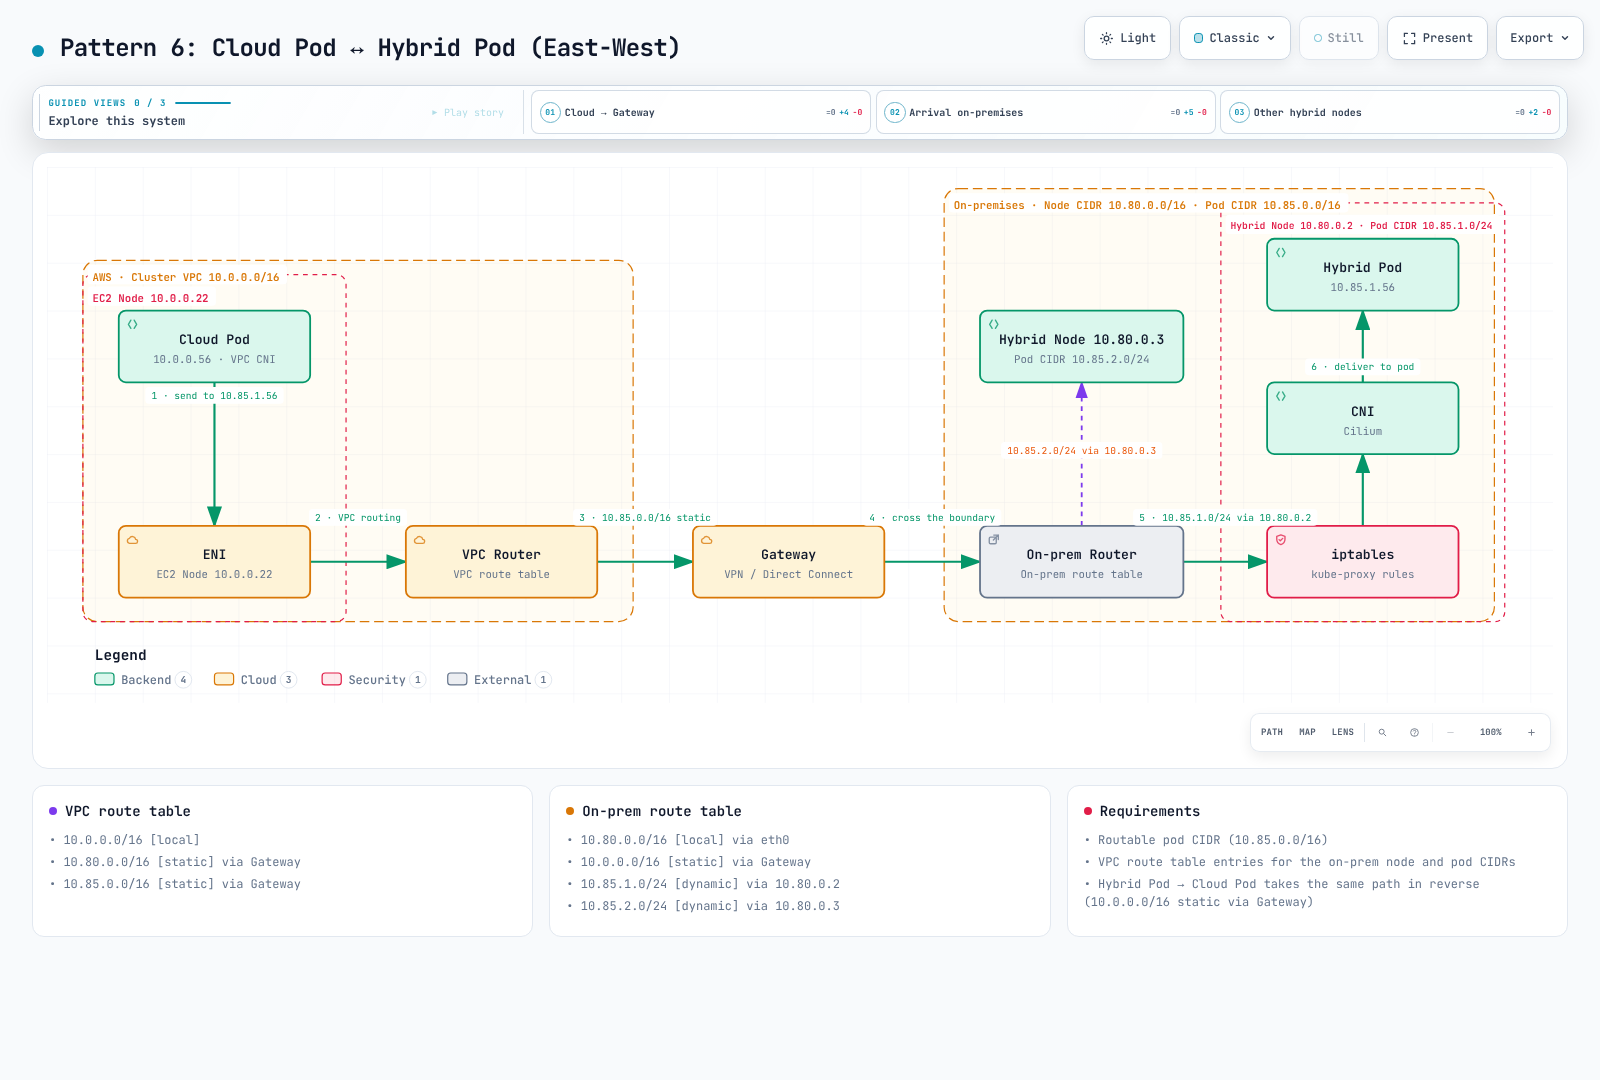This screenshot has width=1600, height=1080.
Task: Click the code icon on Cloud Pod node
Action: (133, 324)
